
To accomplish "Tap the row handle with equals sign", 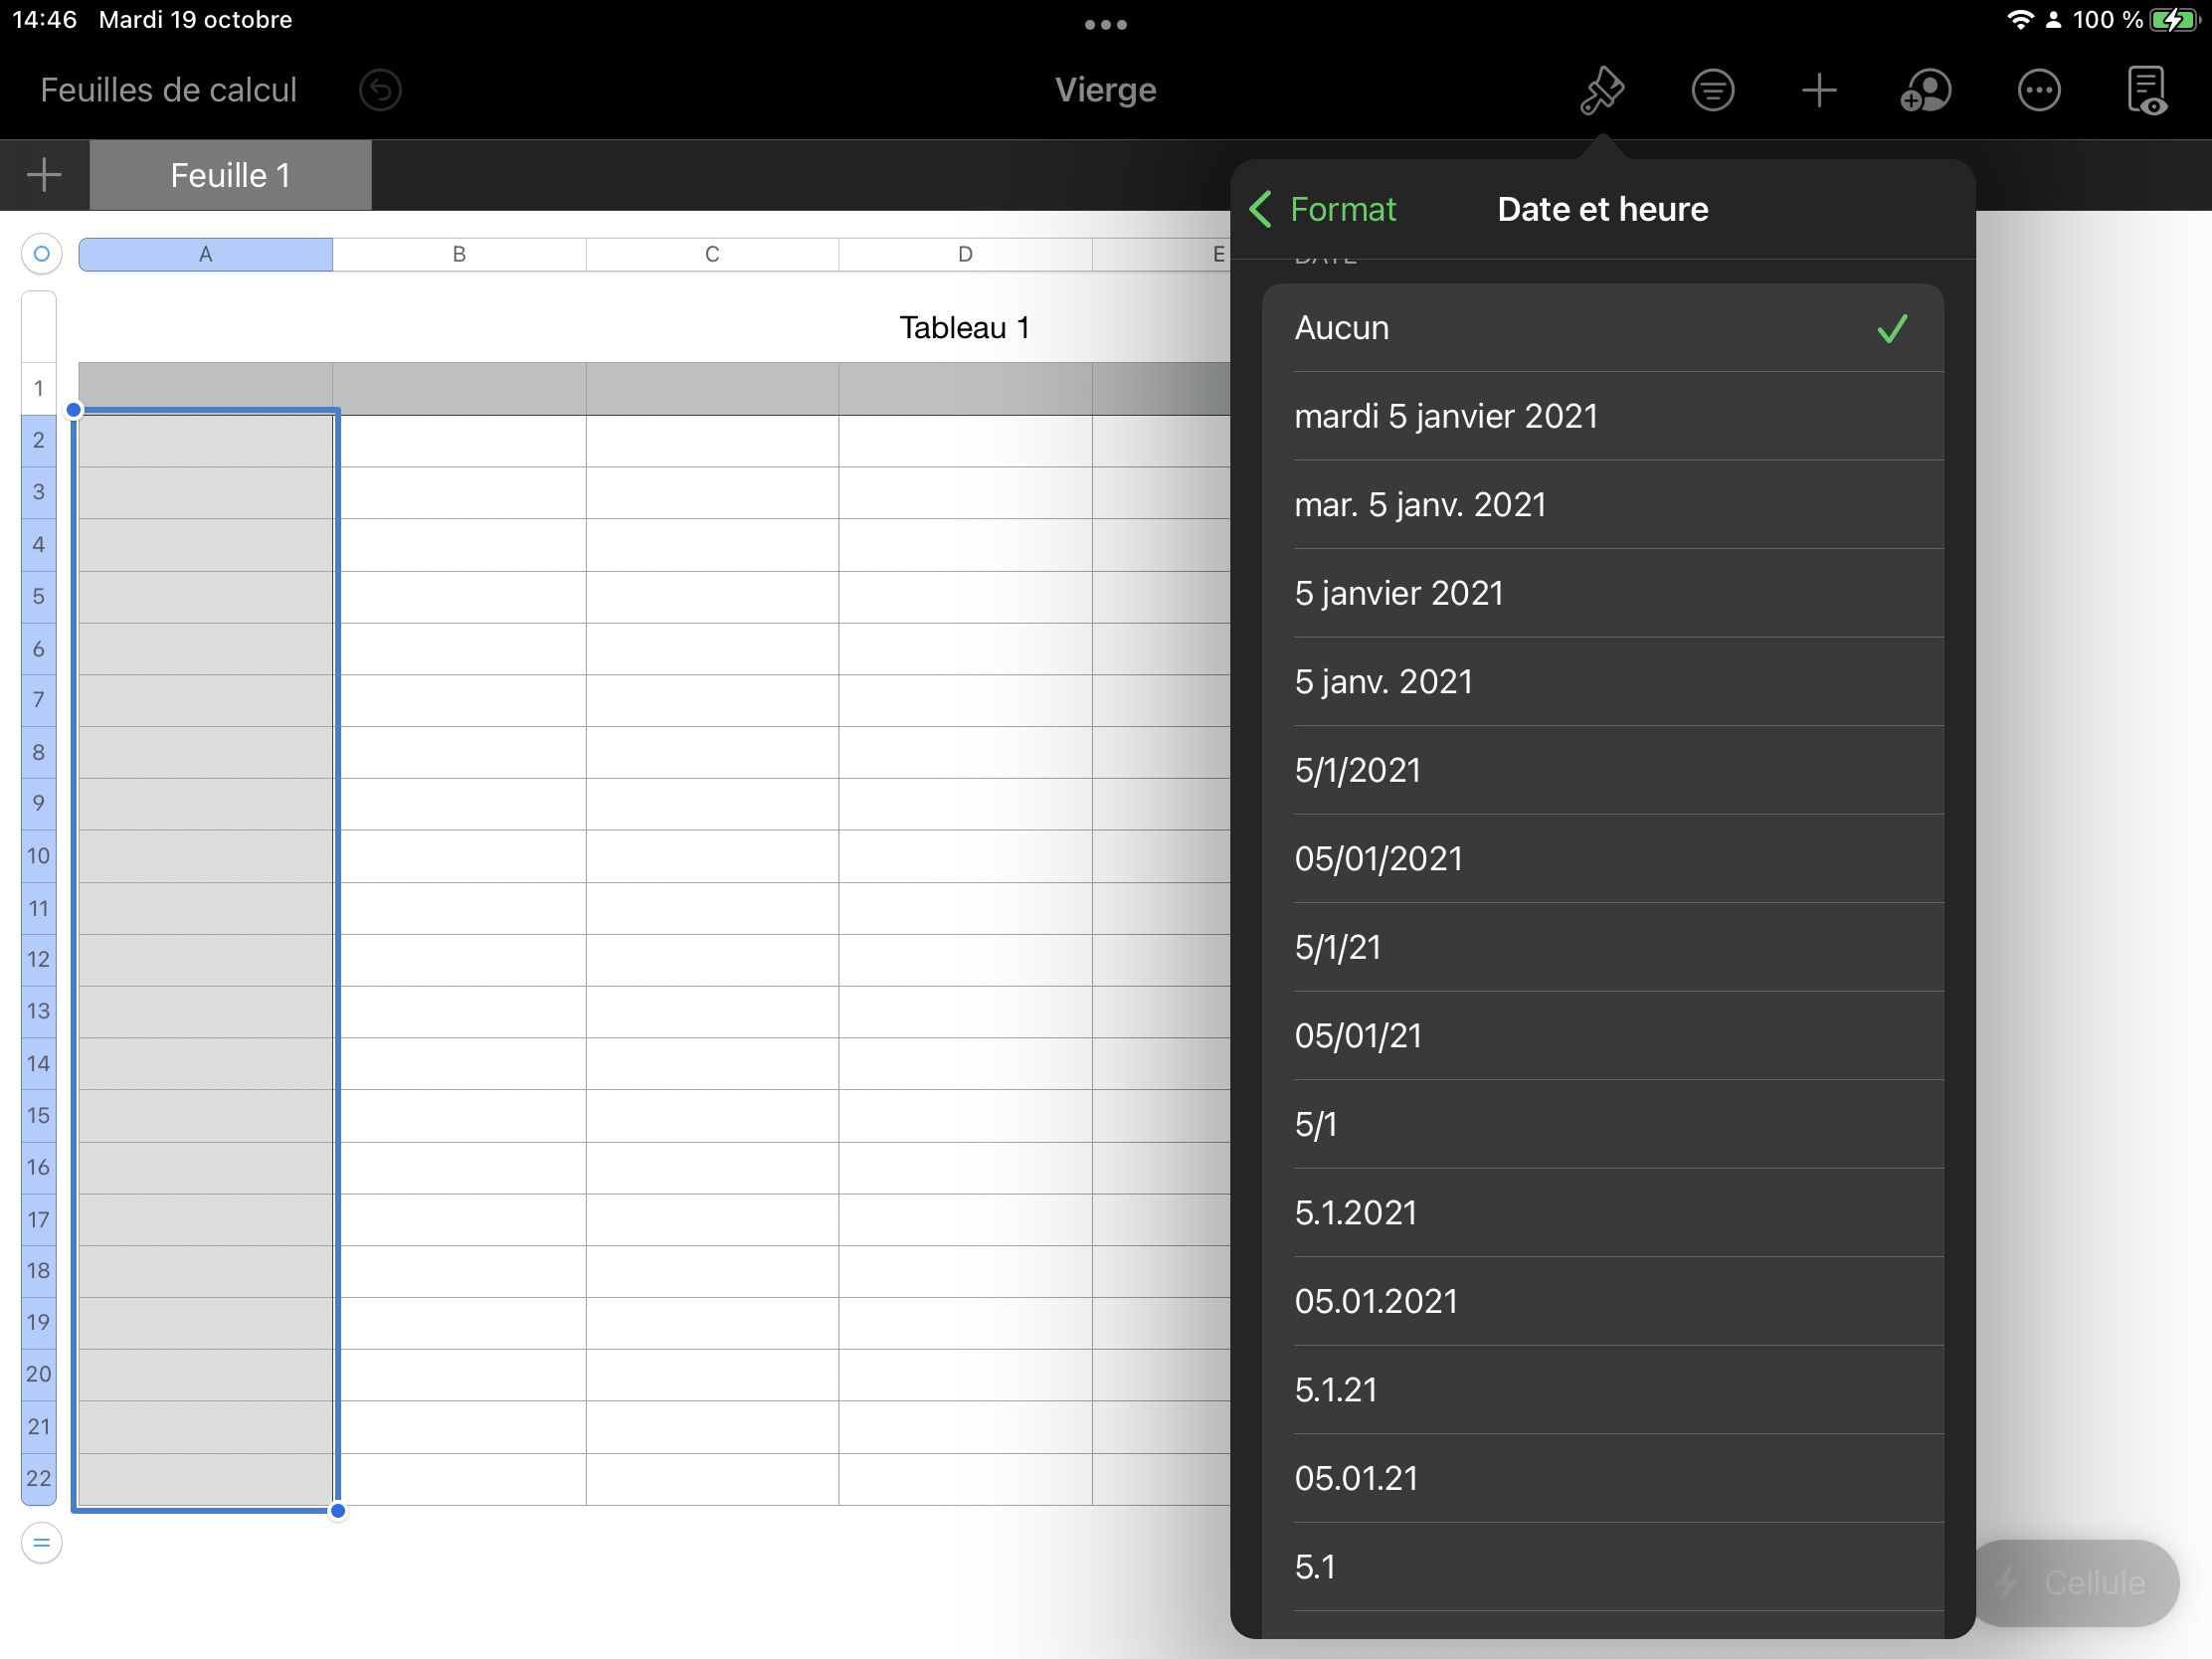I will tap(41, 1542).
